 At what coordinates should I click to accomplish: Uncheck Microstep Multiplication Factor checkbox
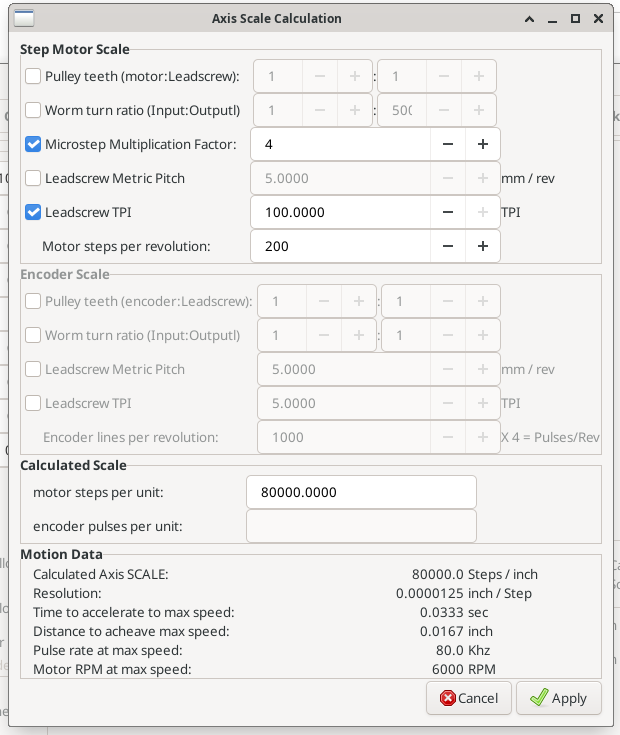(x=33, y=144)
